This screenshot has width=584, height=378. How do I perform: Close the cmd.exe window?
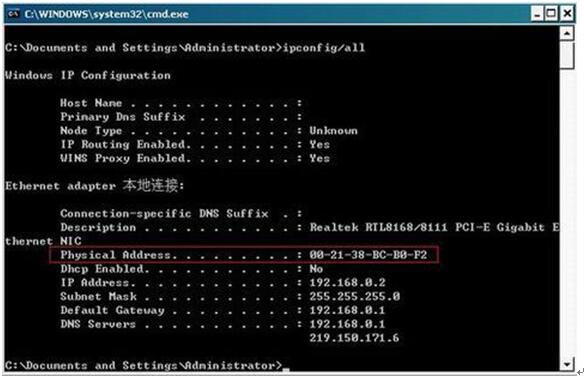[x=567, y=14]
